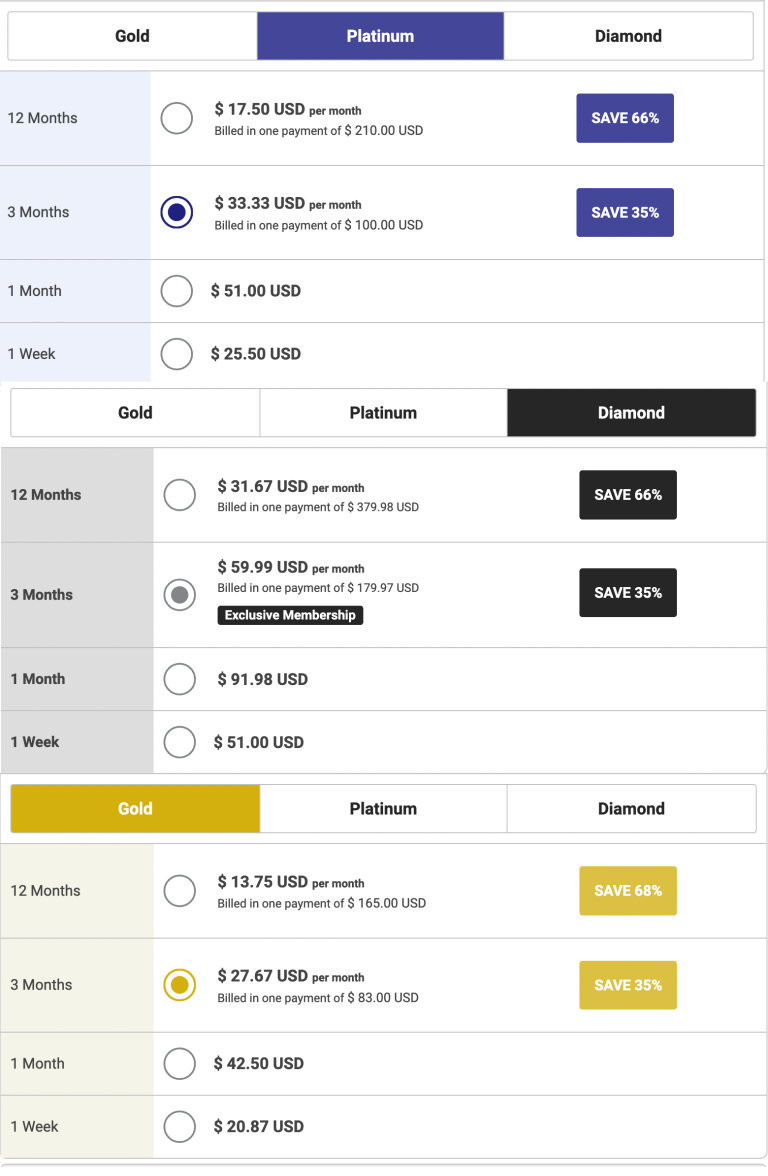768x1176 pixels.
Task: Click the Exclusive Membership label
Action: point(290,615)
